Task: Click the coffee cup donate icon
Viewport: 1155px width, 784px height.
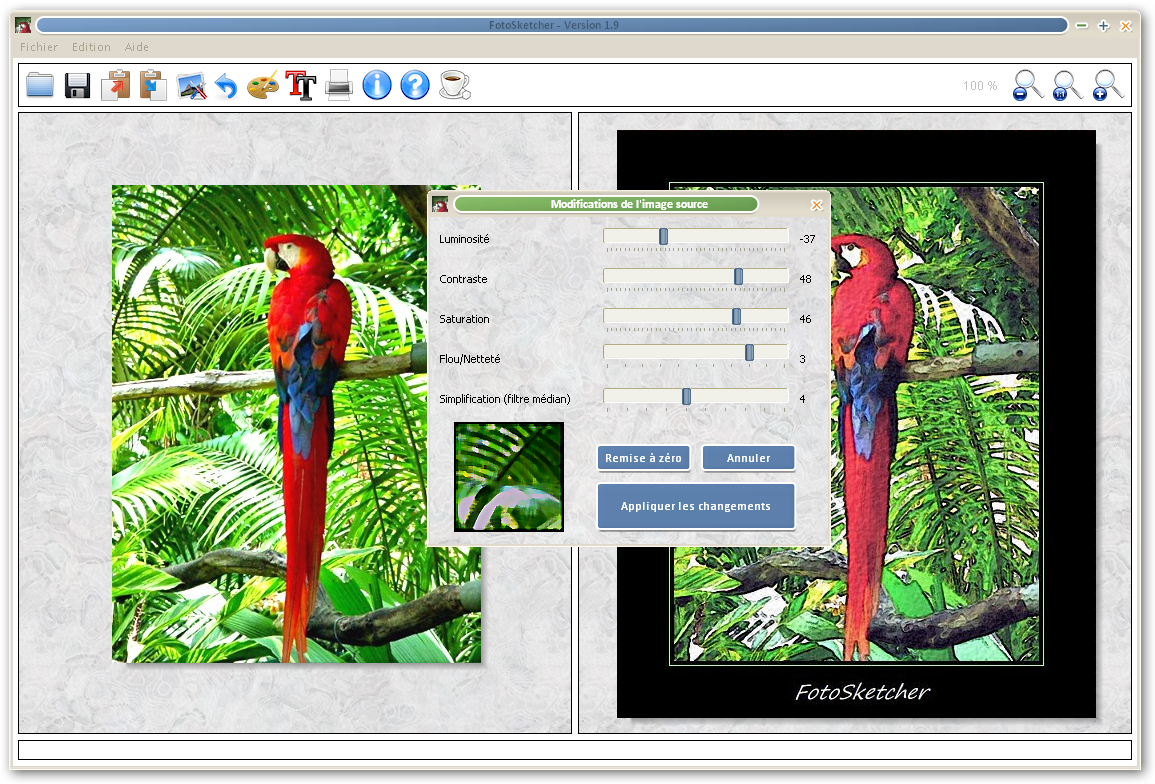Action: tap(454, 85)
